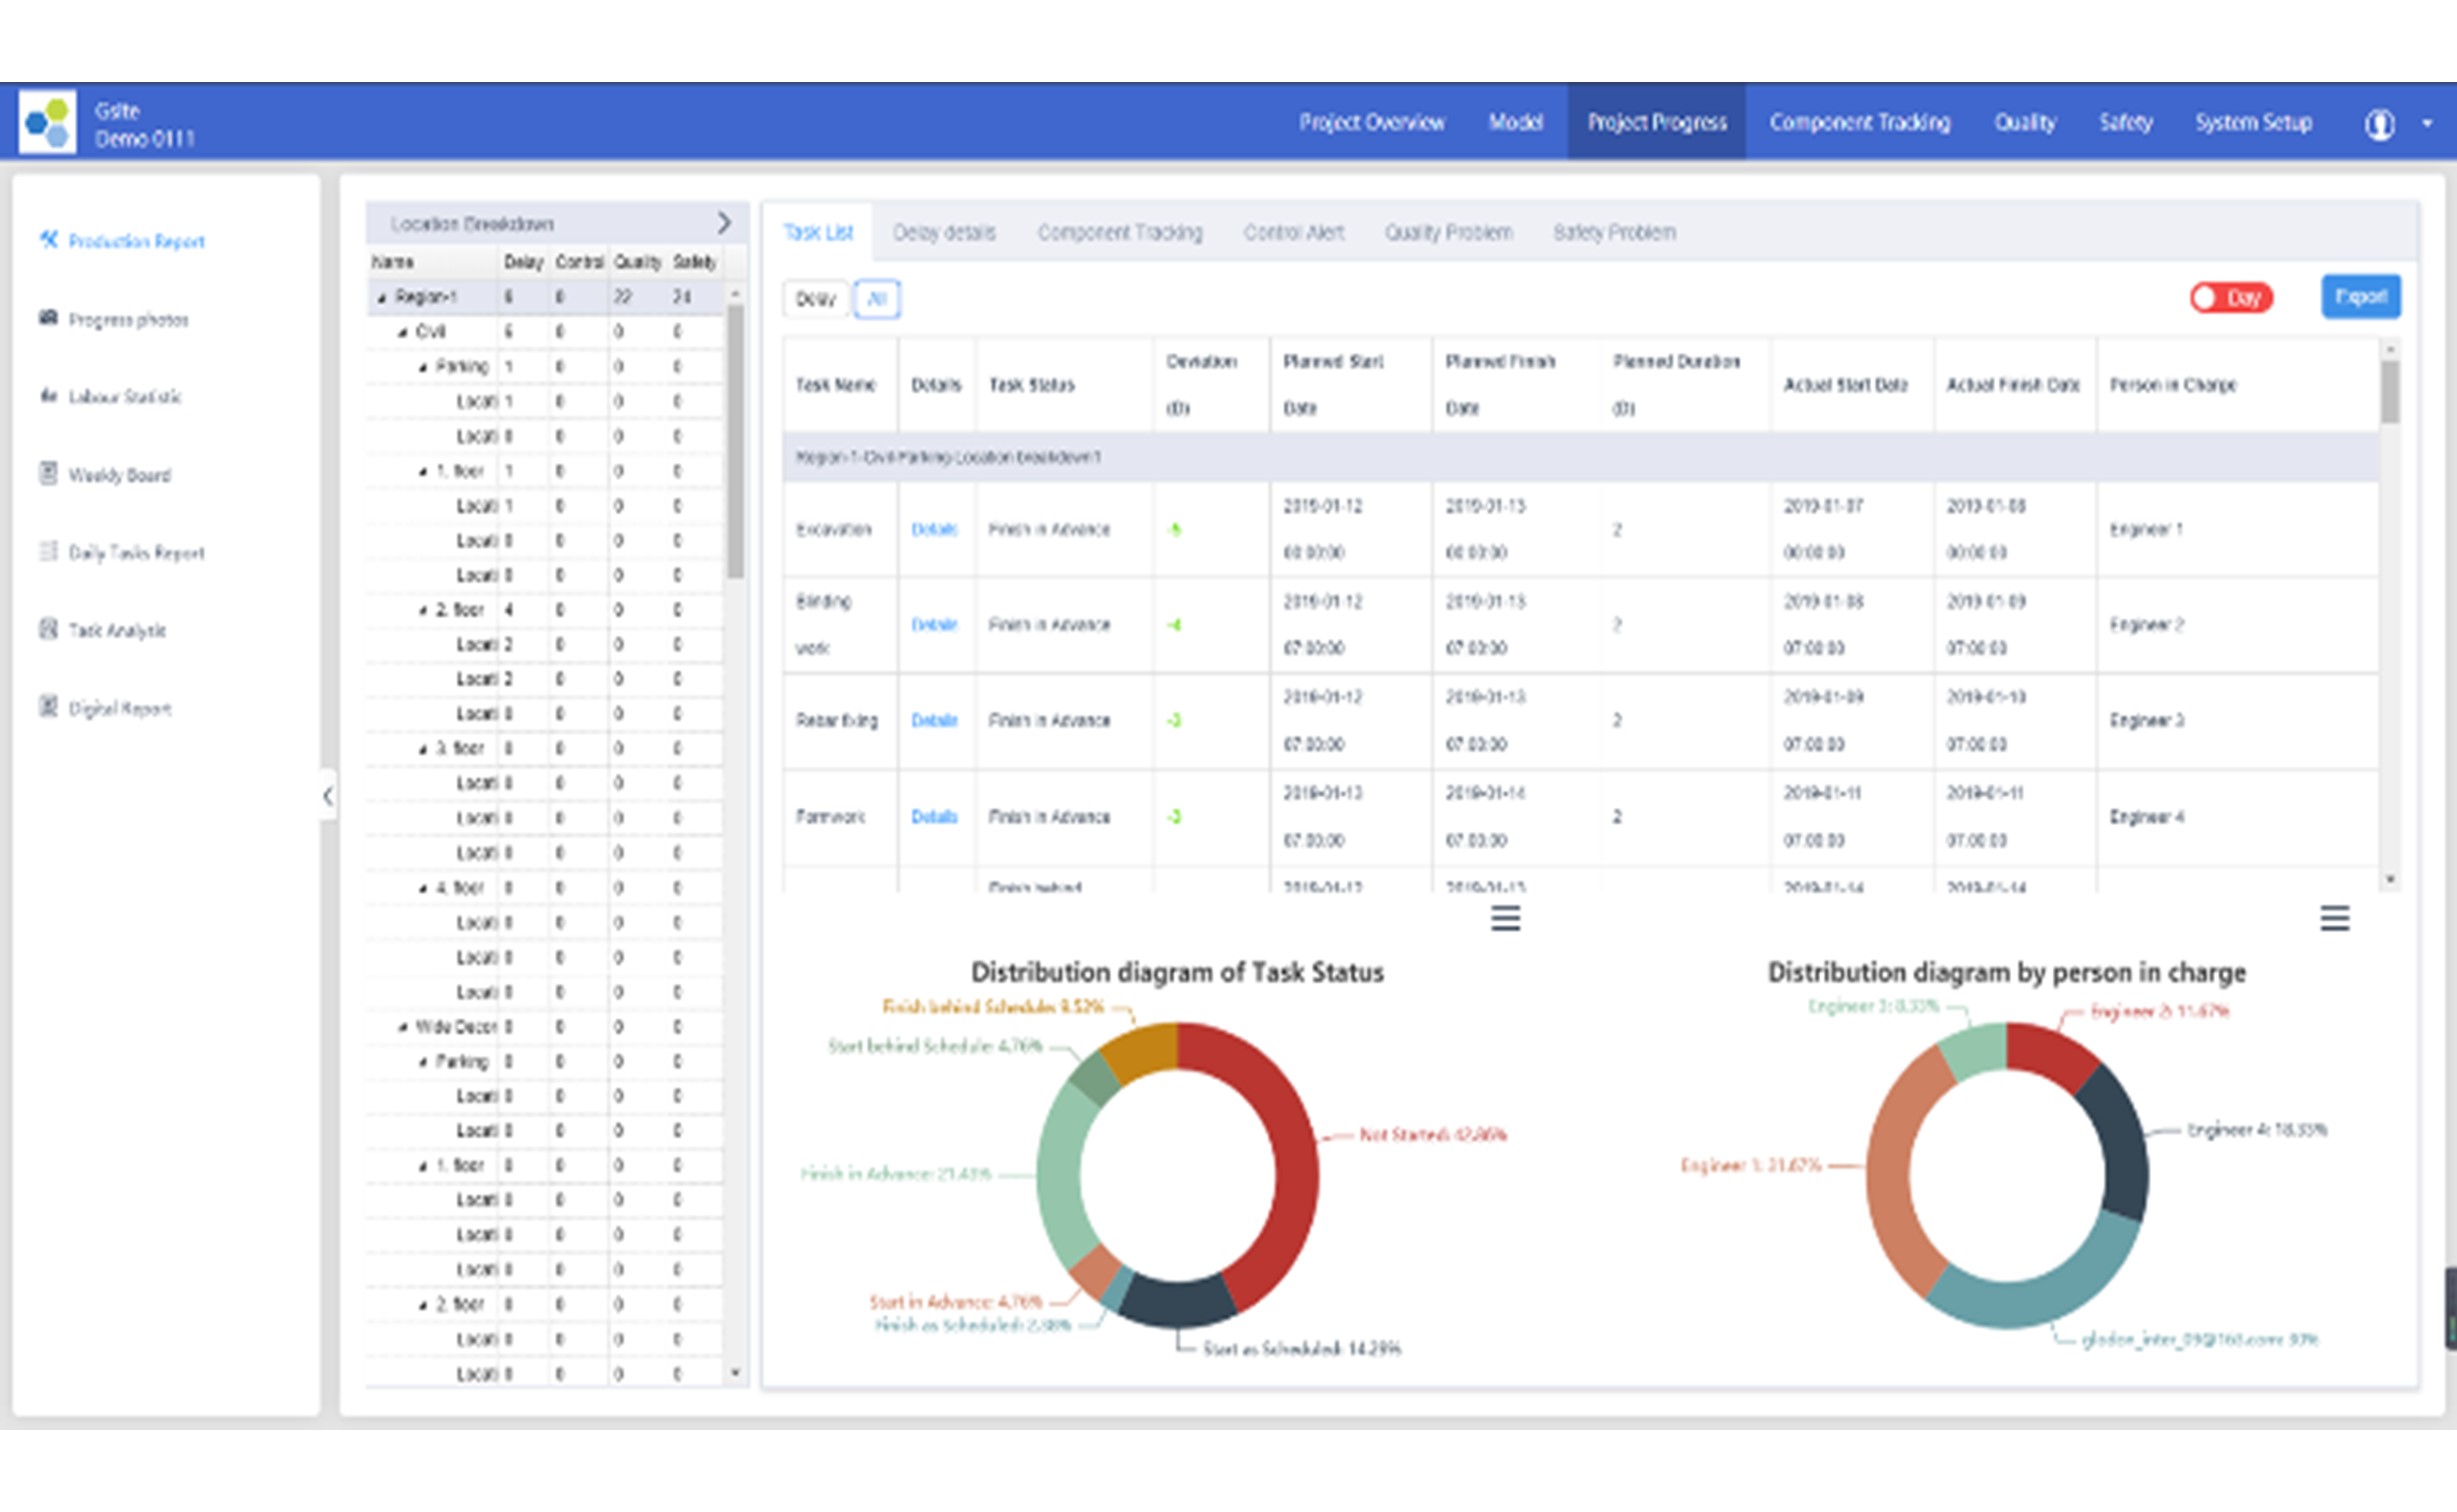
Task: Collapse the 3. floor tree node
Action: (x=423, y=749)
